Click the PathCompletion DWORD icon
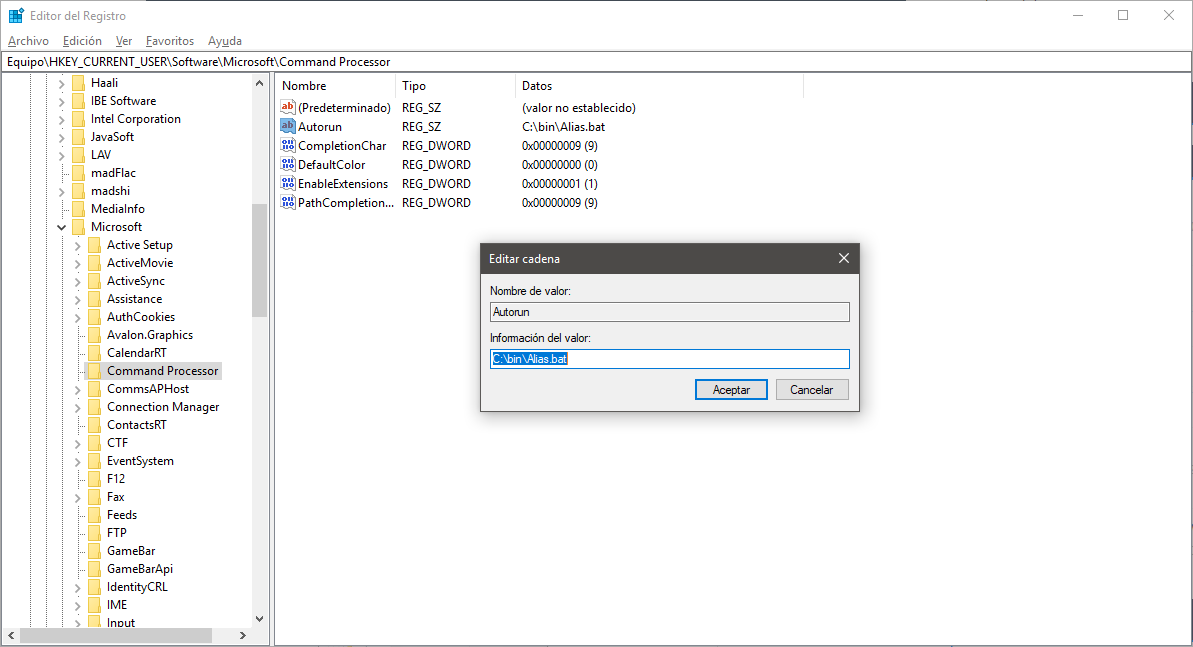The height and width of the screenshot is (647, 1193). (x=288, y=202)
